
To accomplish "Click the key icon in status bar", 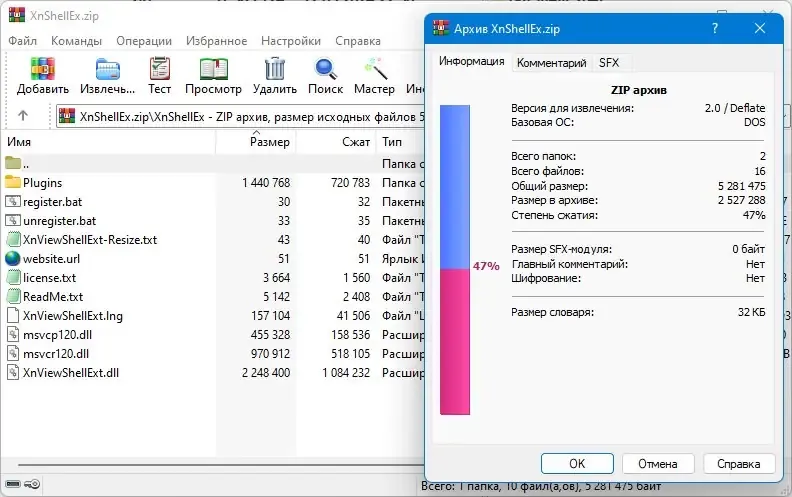I will coord(32,484).
